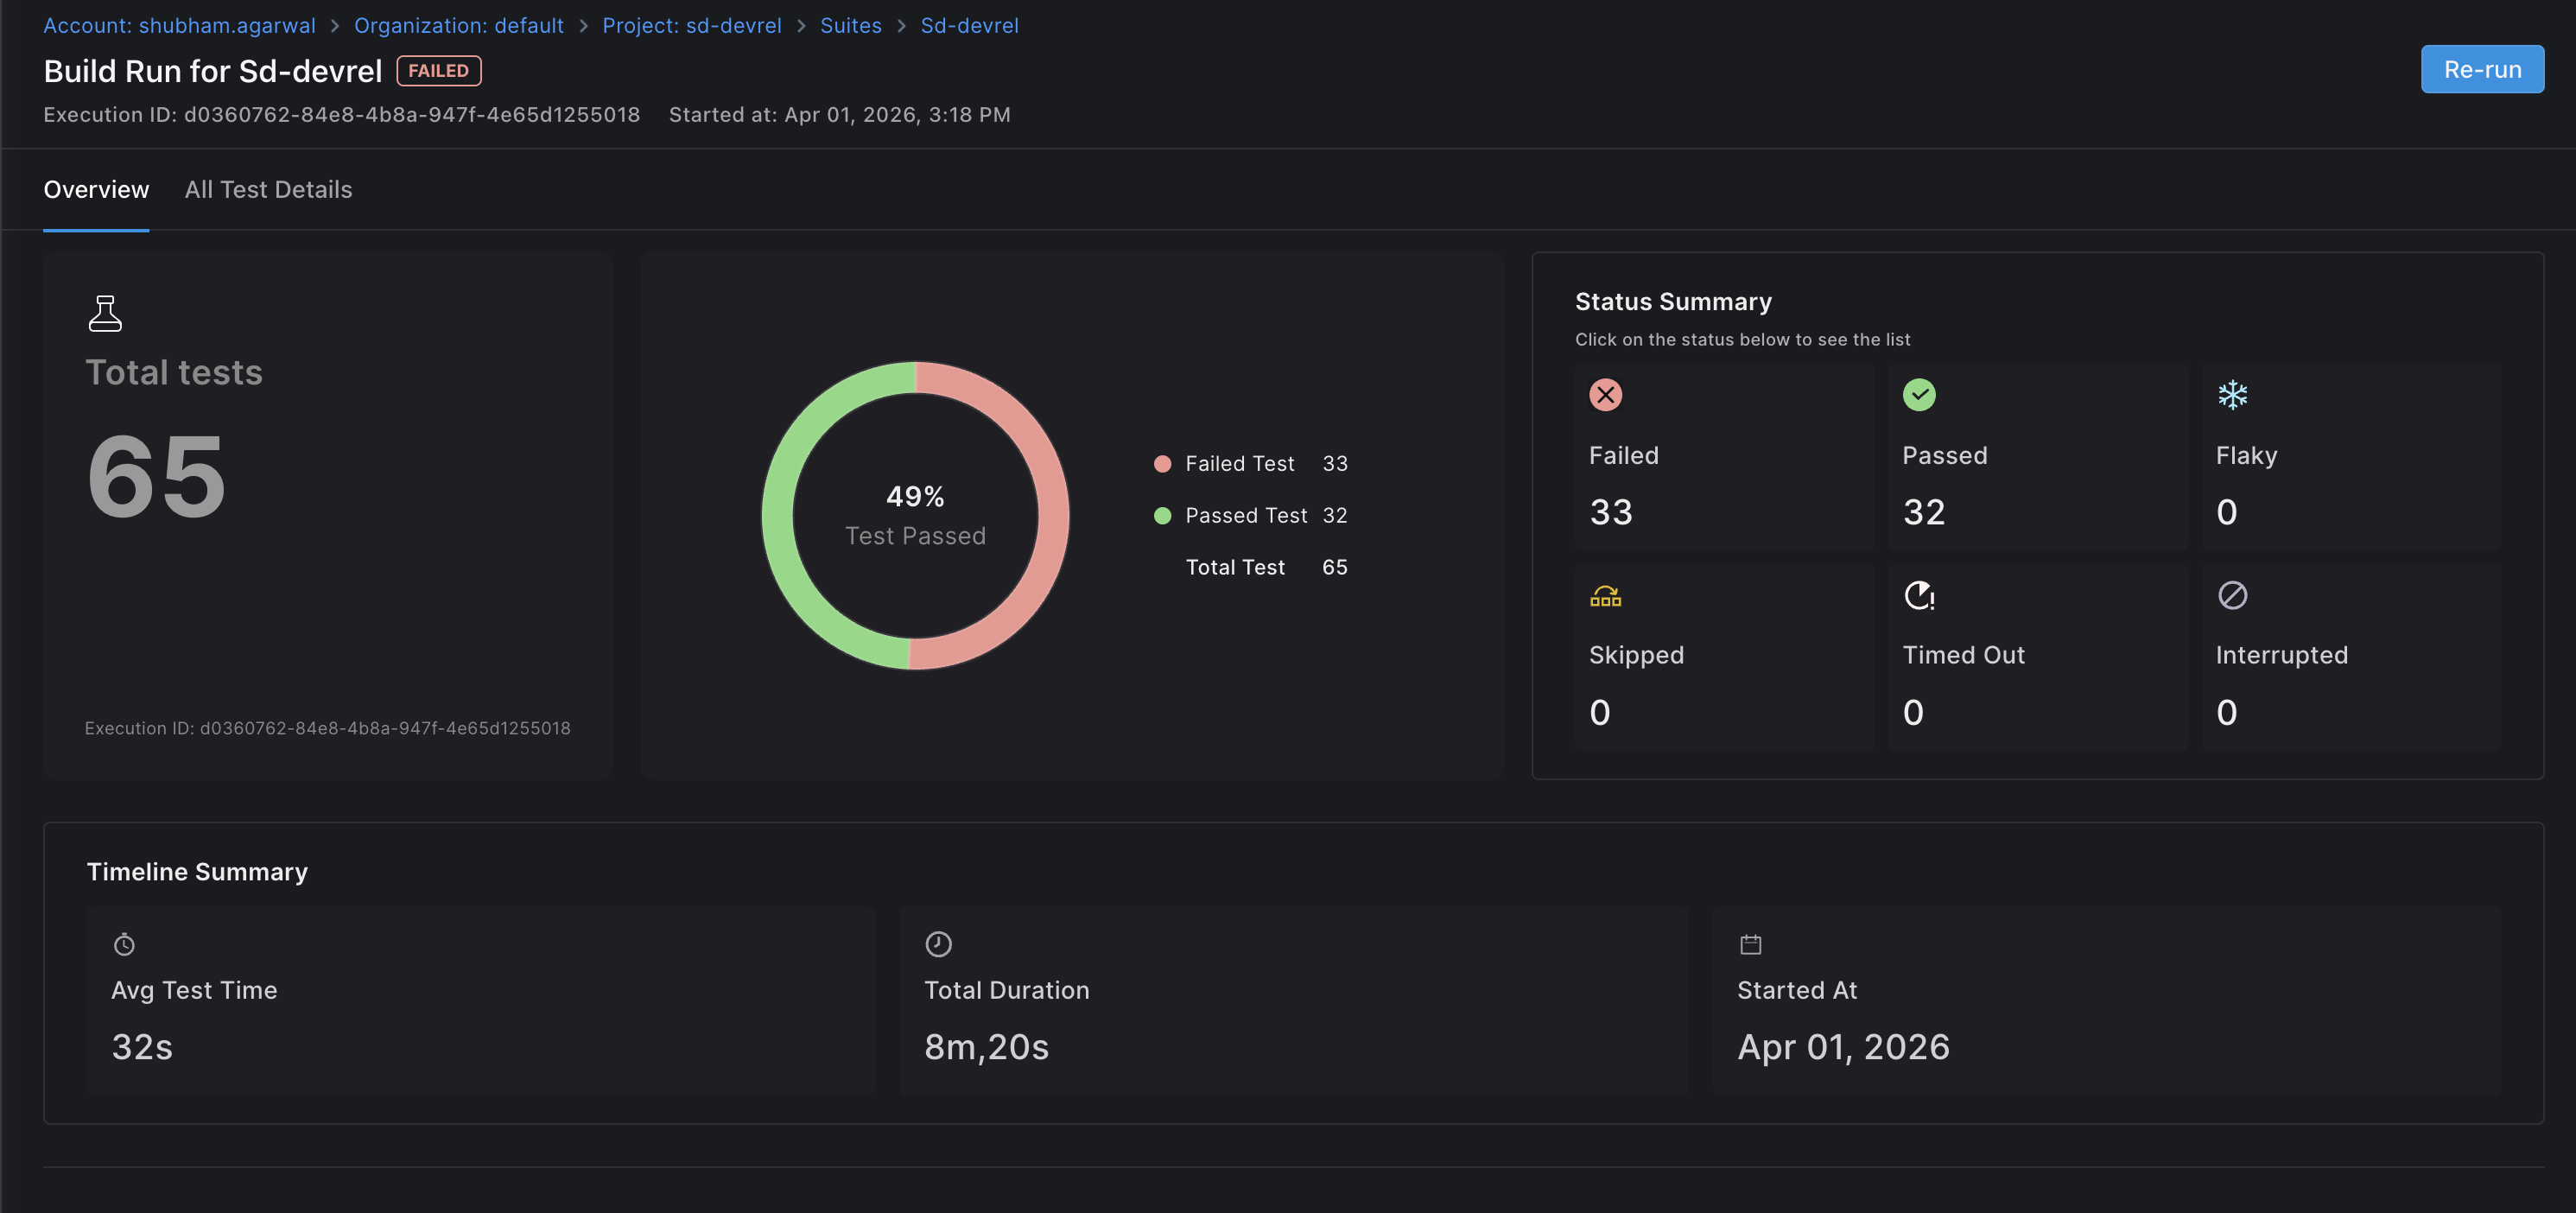Click the red Failed Test legend dot
The width and height of the screenshot is (2576, 1213).
1162,464
